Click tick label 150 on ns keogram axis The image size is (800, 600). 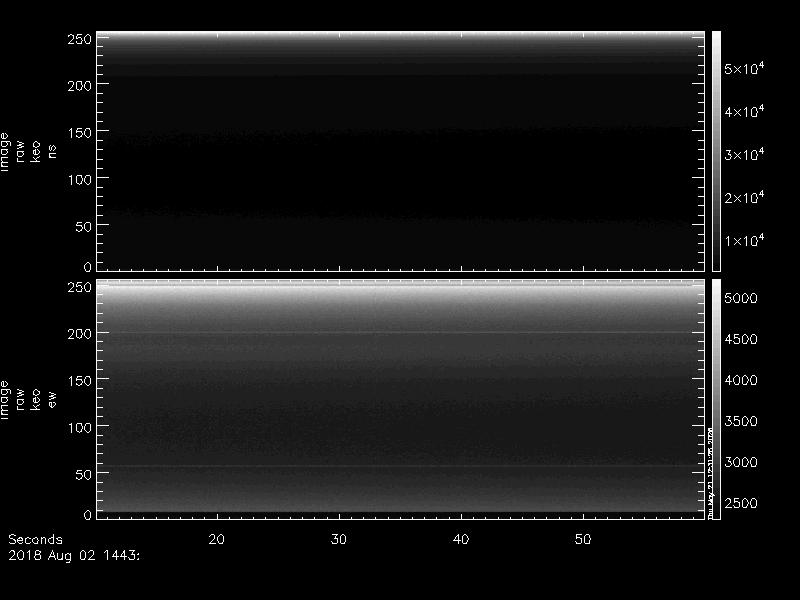80,133
